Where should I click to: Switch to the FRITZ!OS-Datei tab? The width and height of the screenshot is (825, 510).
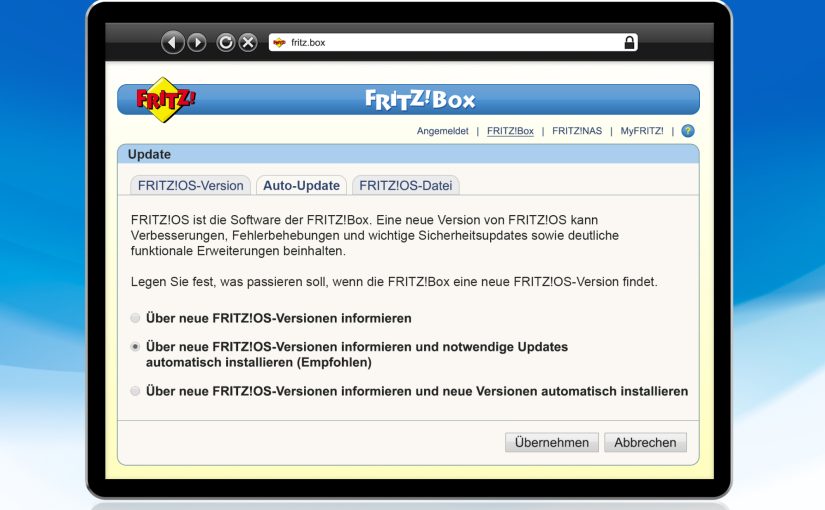coord(406,185)
